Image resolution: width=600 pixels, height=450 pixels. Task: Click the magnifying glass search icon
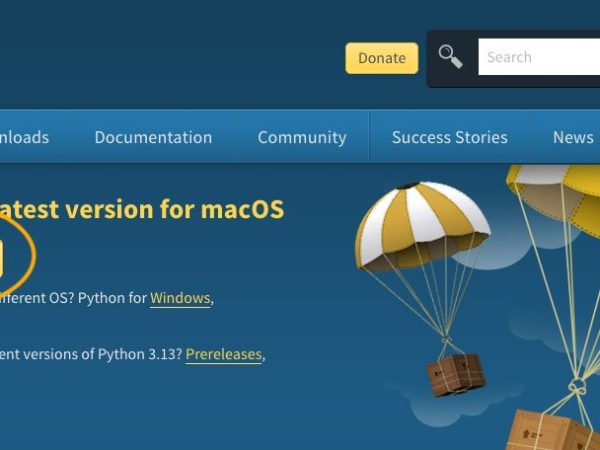coord(450,57)
